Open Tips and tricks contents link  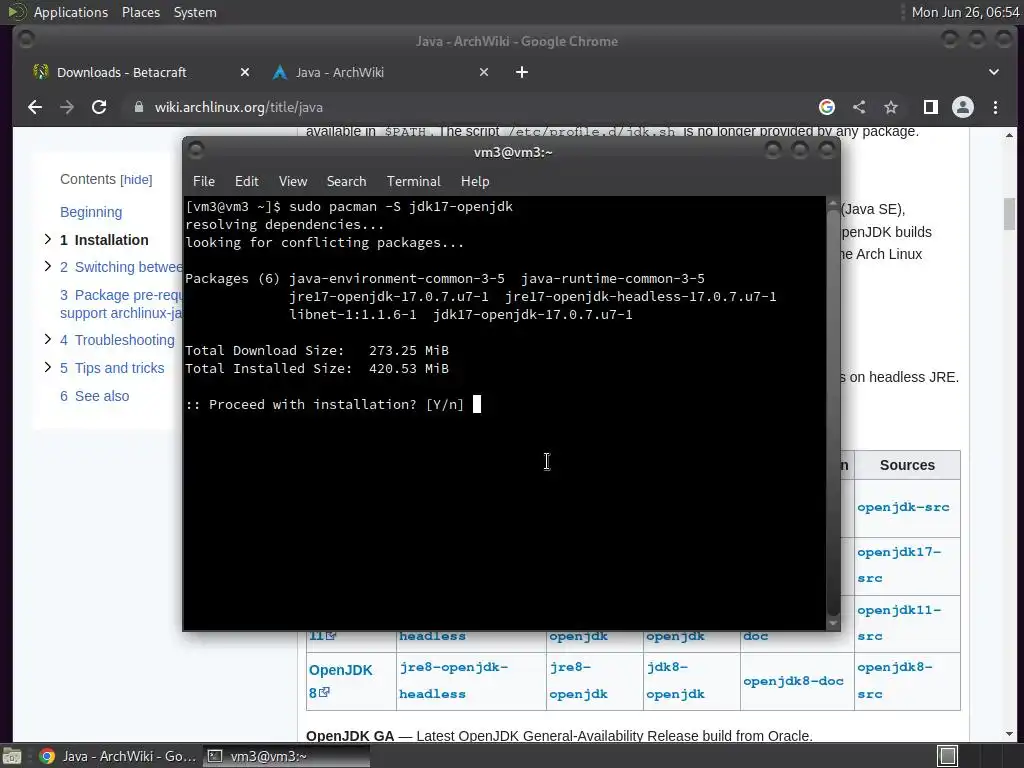112,368
